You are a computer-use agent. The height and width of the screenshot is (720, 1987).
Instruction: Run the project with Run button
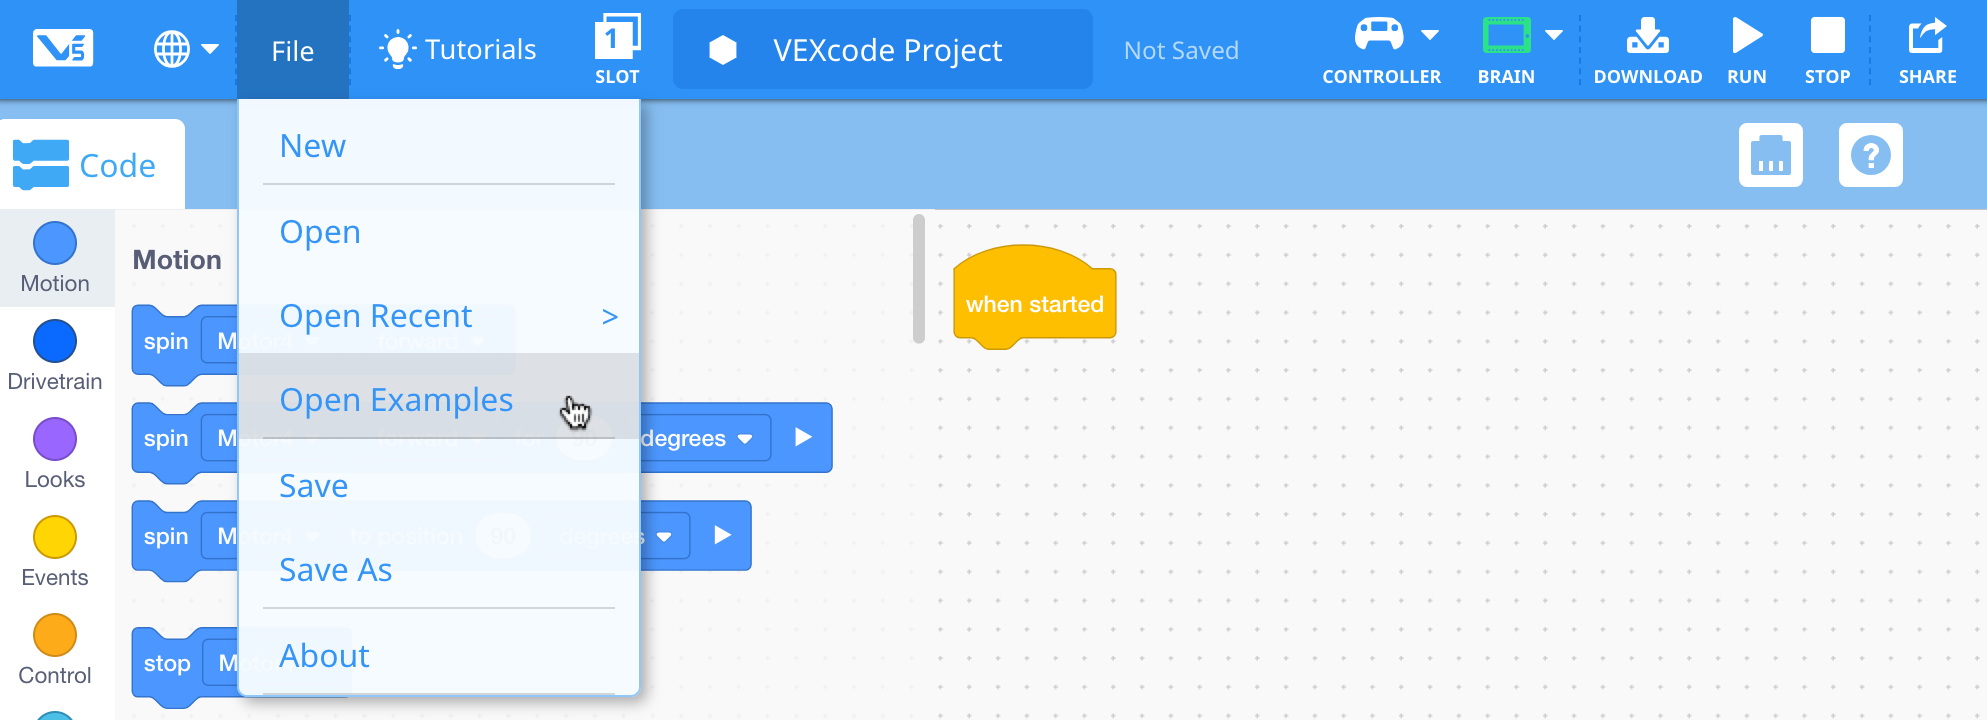pyautogui.click(x=1746, y=35)
